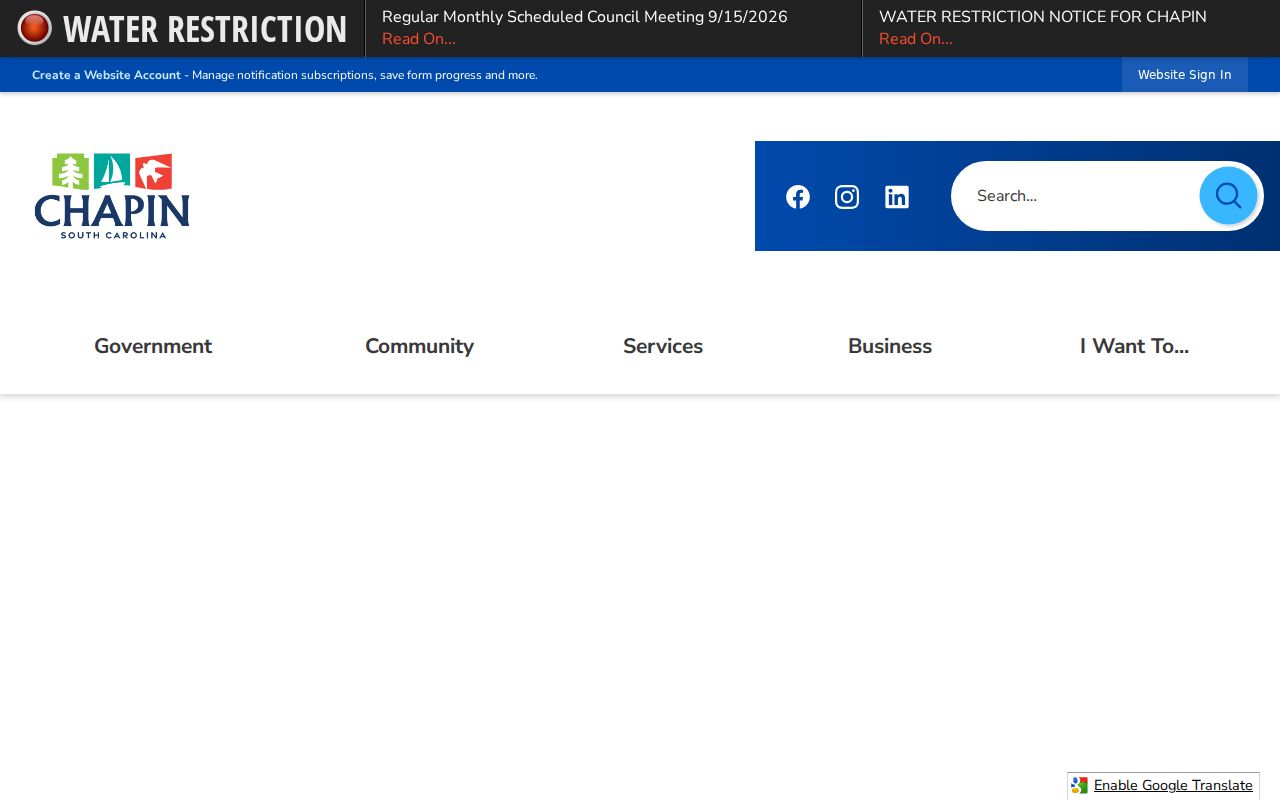1280x800 pixels.
Task: Read On for Water Restriction Notice
Action: 915,39
